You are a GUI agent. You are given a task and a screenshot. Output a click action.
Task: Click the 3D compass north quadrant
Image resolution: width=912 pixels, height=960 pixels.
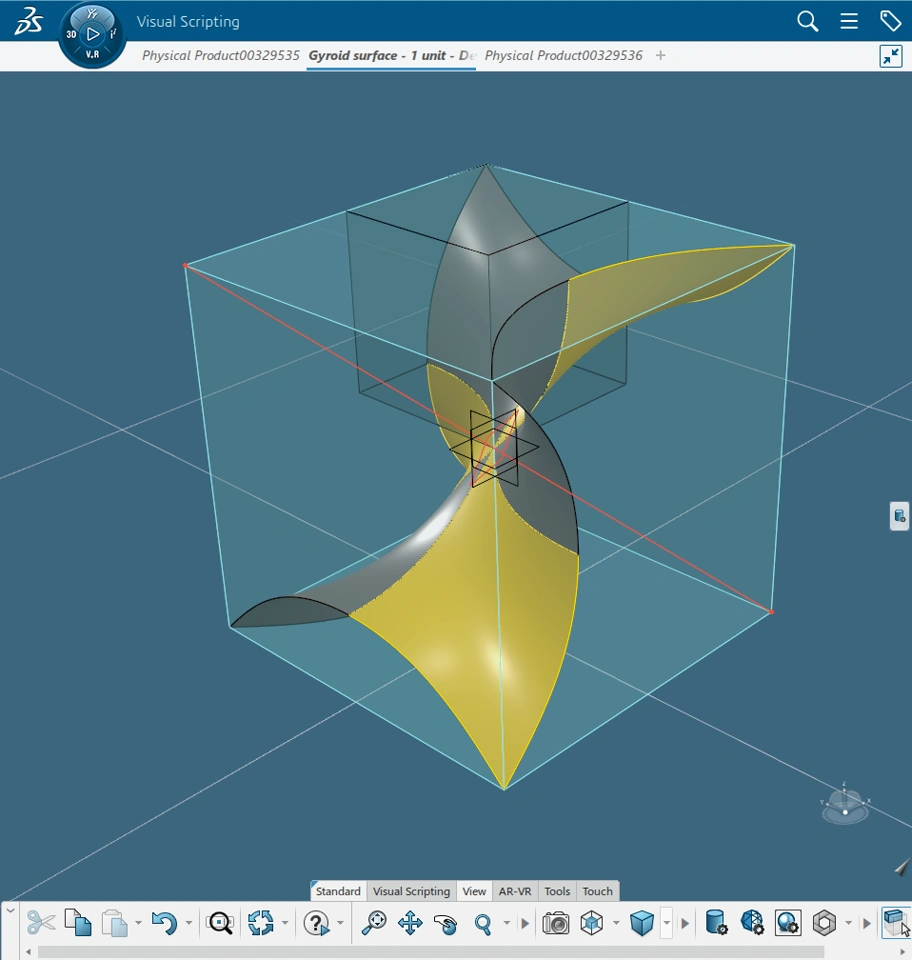92,13
